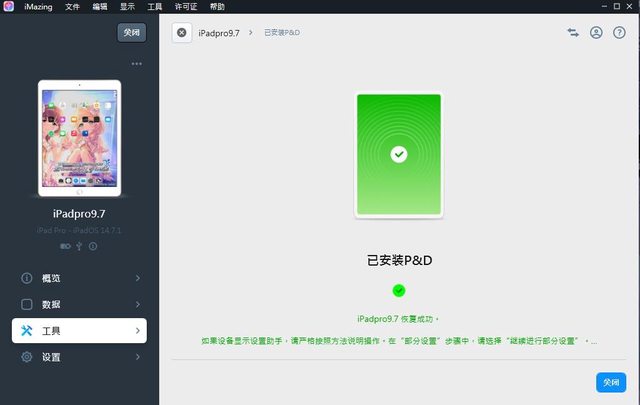This screenshot has width=640, height=405.
Task: Open the 显示 menu
Action: [127, 7]
